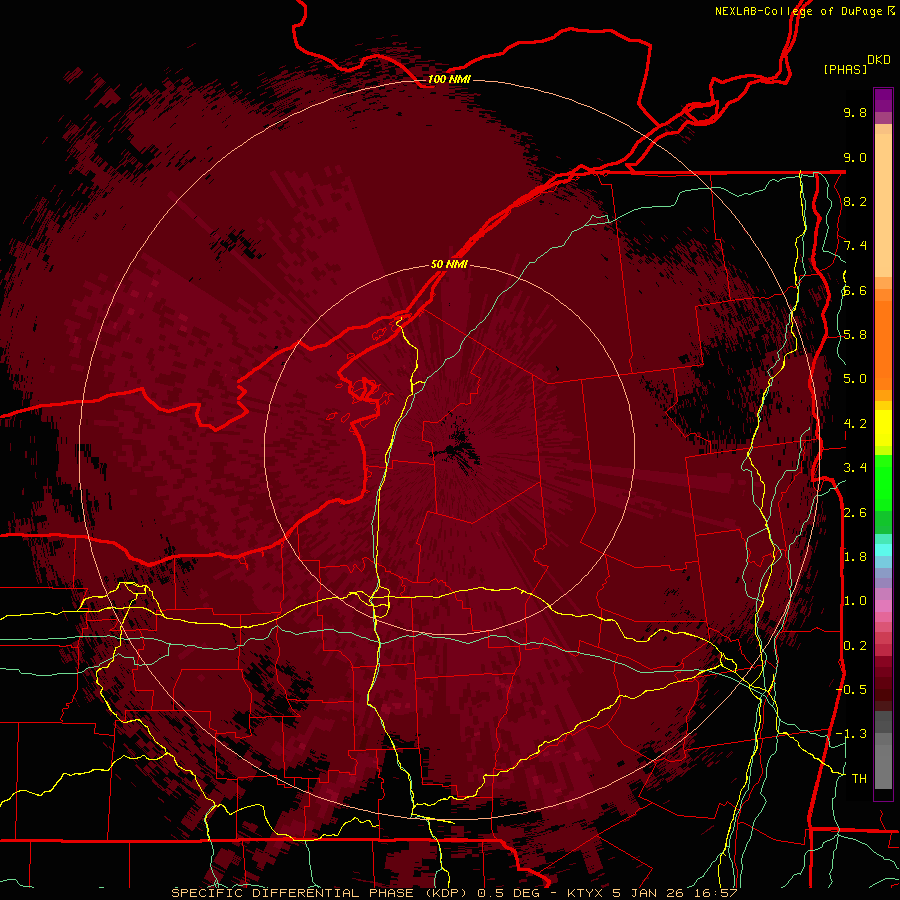Click the 5.0 value on the scale
Screen dimensions: 900x900
pos(855,379)
